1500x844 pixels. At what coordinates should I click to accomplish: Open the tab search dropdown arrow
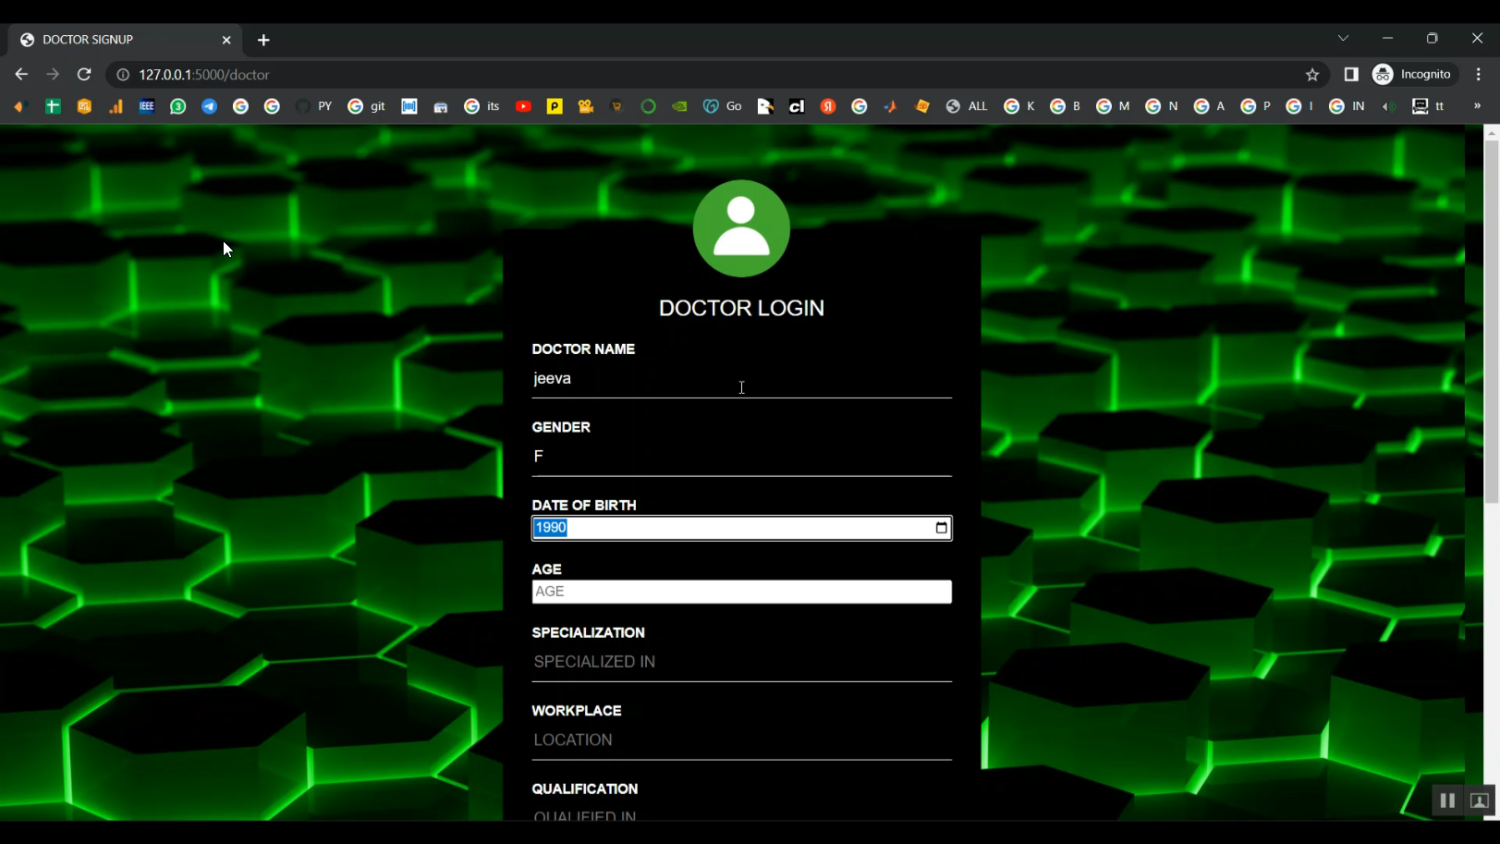[1343, 39]
